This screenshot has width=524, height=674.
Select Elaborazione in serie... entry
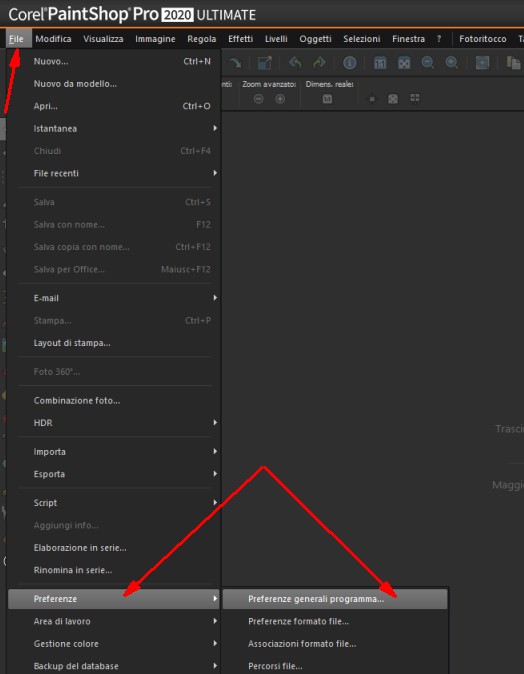pos(114,548)
